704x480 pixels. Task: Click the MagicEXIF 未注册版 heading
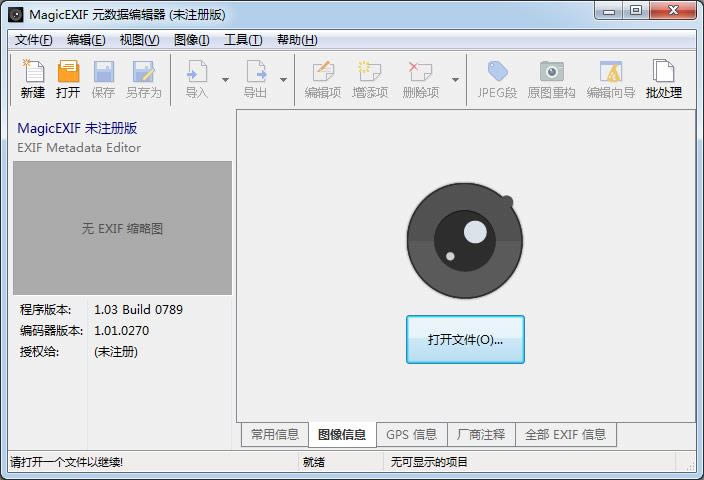[x=77, y=128]
